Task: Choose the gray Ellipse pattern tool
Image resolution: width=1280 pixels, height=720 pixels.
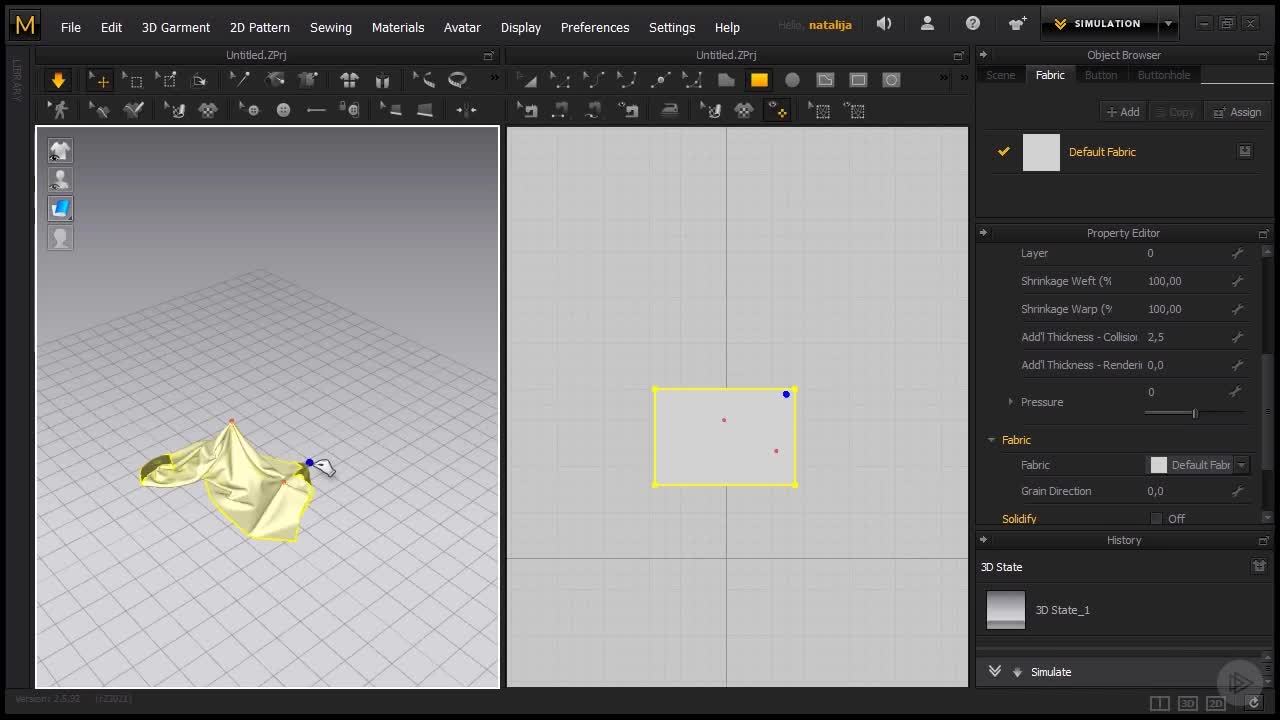Action: coord(792,80)
